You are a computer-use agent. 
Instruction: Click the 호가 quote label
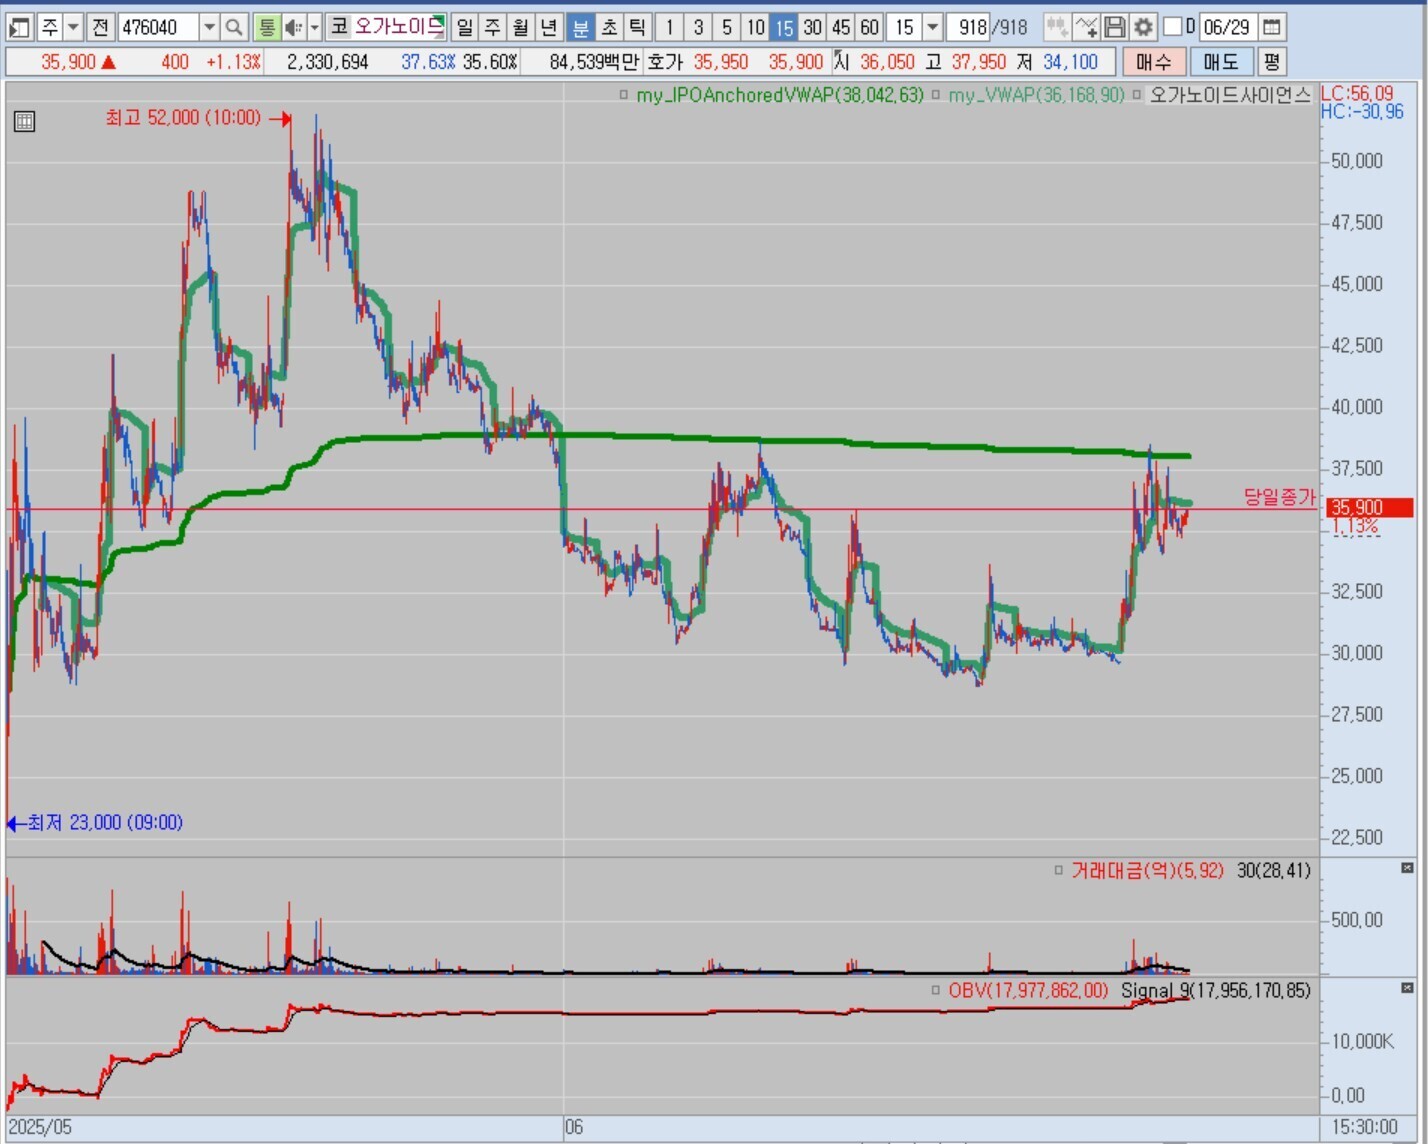pos(664,62)
